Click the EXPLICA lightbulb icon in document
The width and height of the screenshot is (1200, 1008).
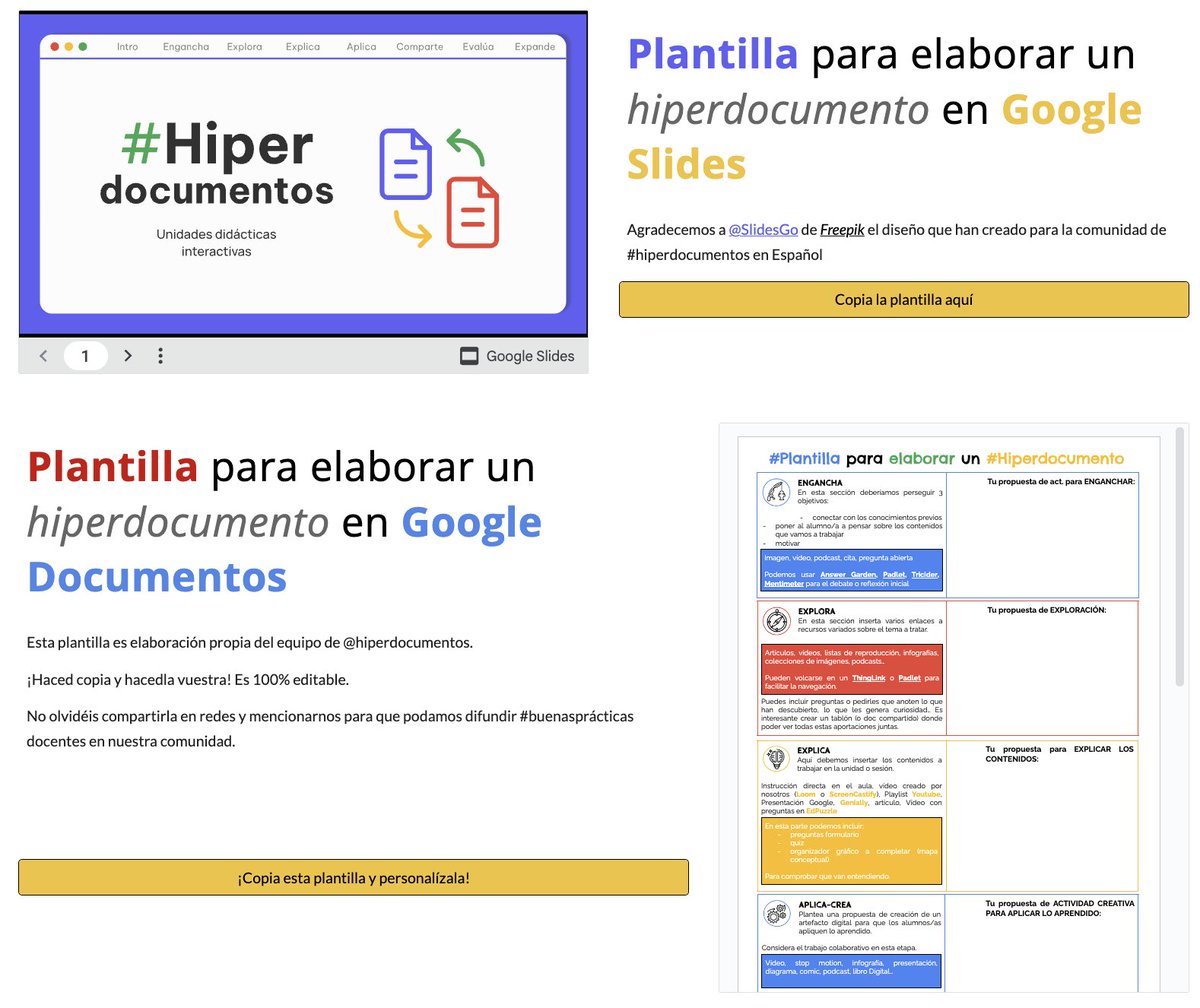click(776, 759)
